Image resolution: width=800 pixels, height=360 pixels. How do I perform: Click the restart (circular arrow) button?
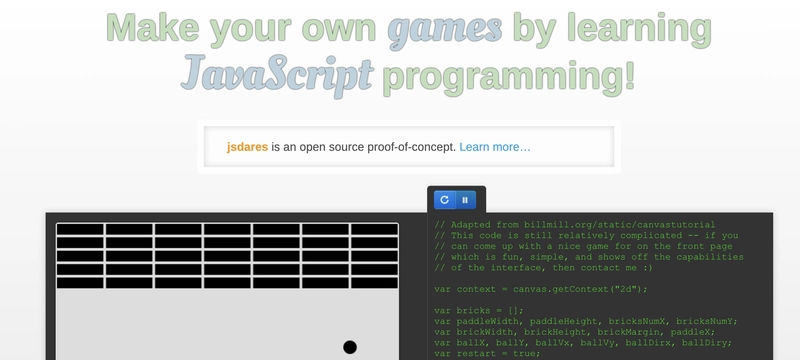tap(444, 200)
